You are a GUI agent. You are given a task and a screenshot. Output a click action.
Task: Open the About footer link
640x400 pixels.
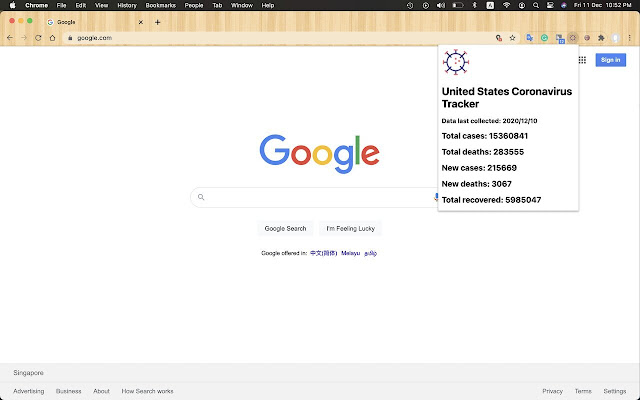click(101, 391)
